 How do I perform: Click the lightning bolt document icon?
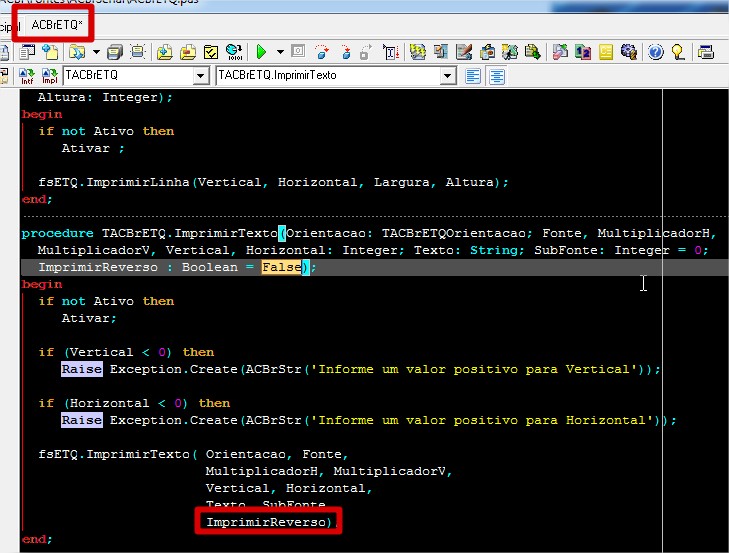tap(418, 52)
